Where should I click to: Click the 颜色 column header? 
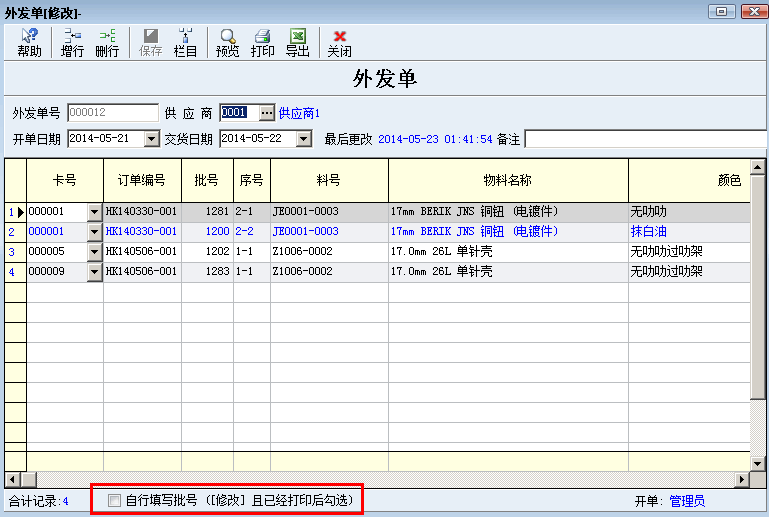coord(689,181)
